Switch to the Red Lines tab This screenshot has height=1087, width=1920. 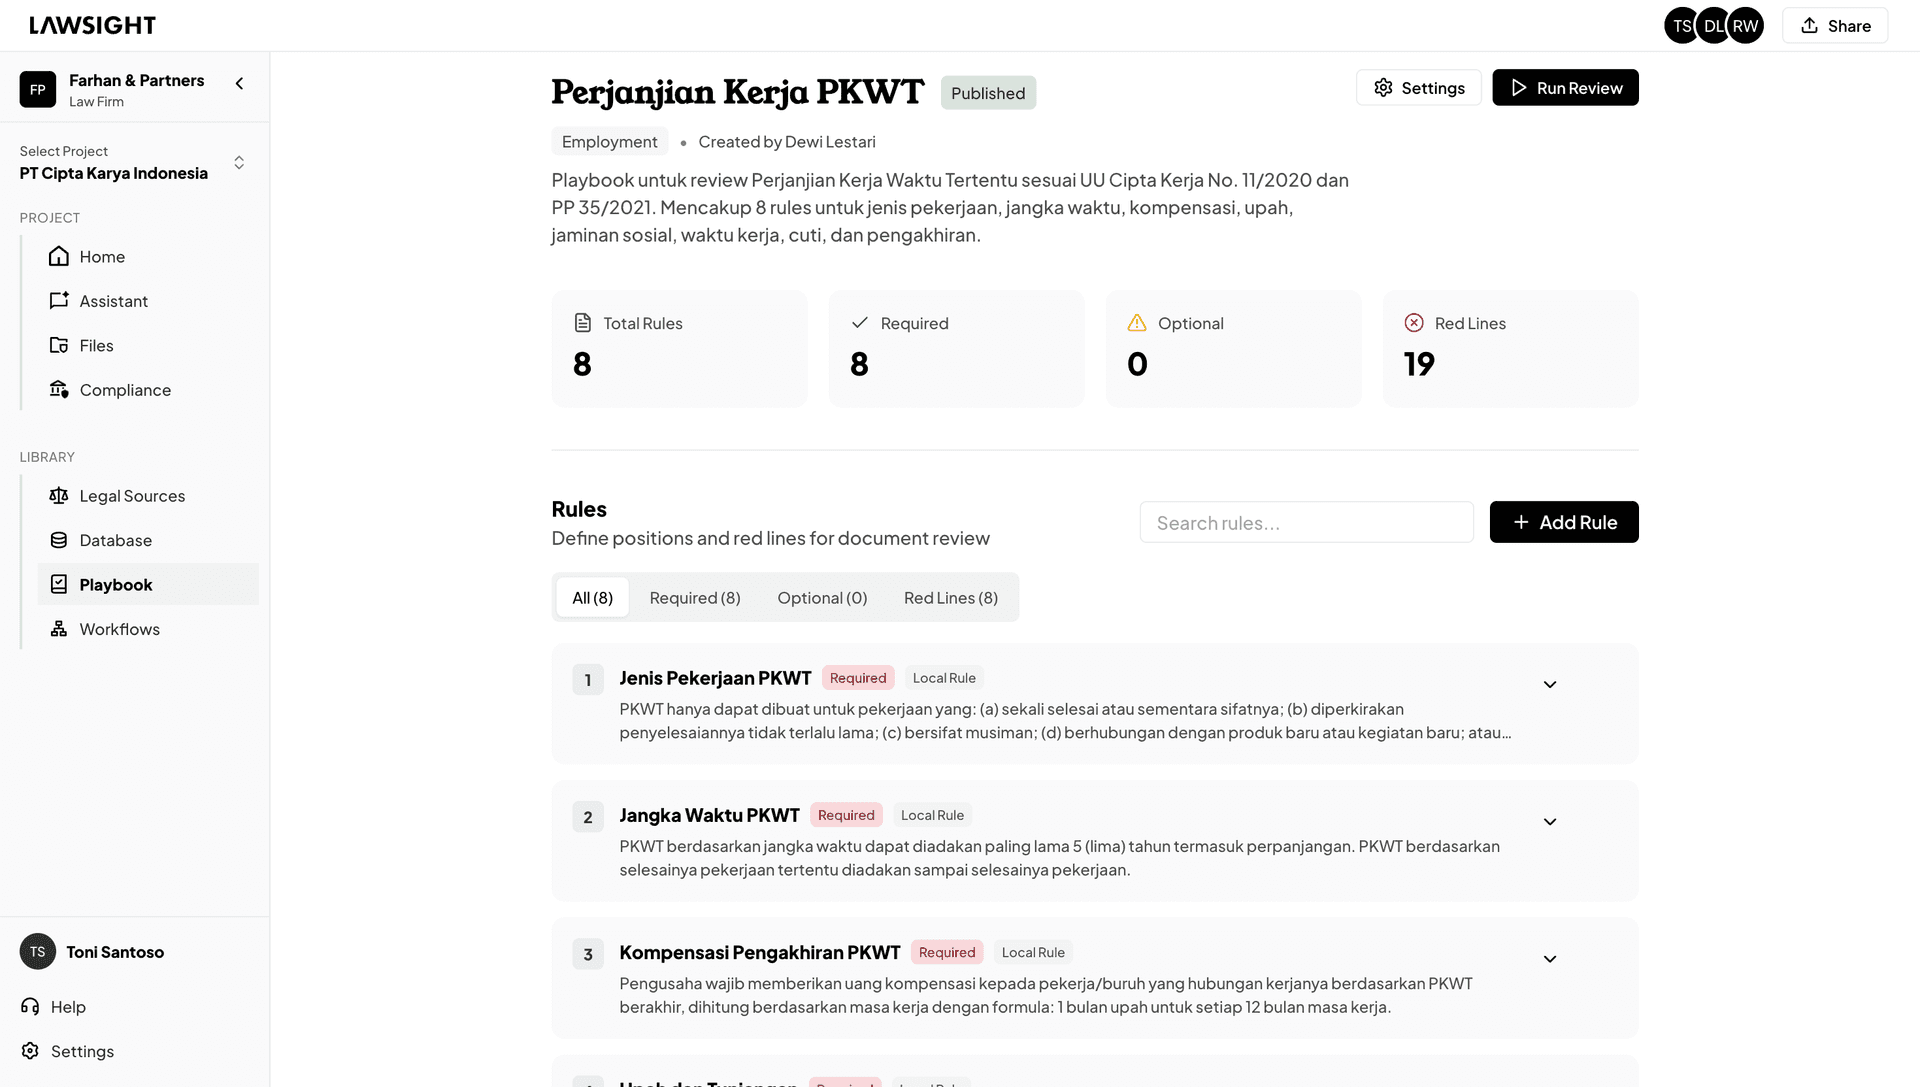950,597
